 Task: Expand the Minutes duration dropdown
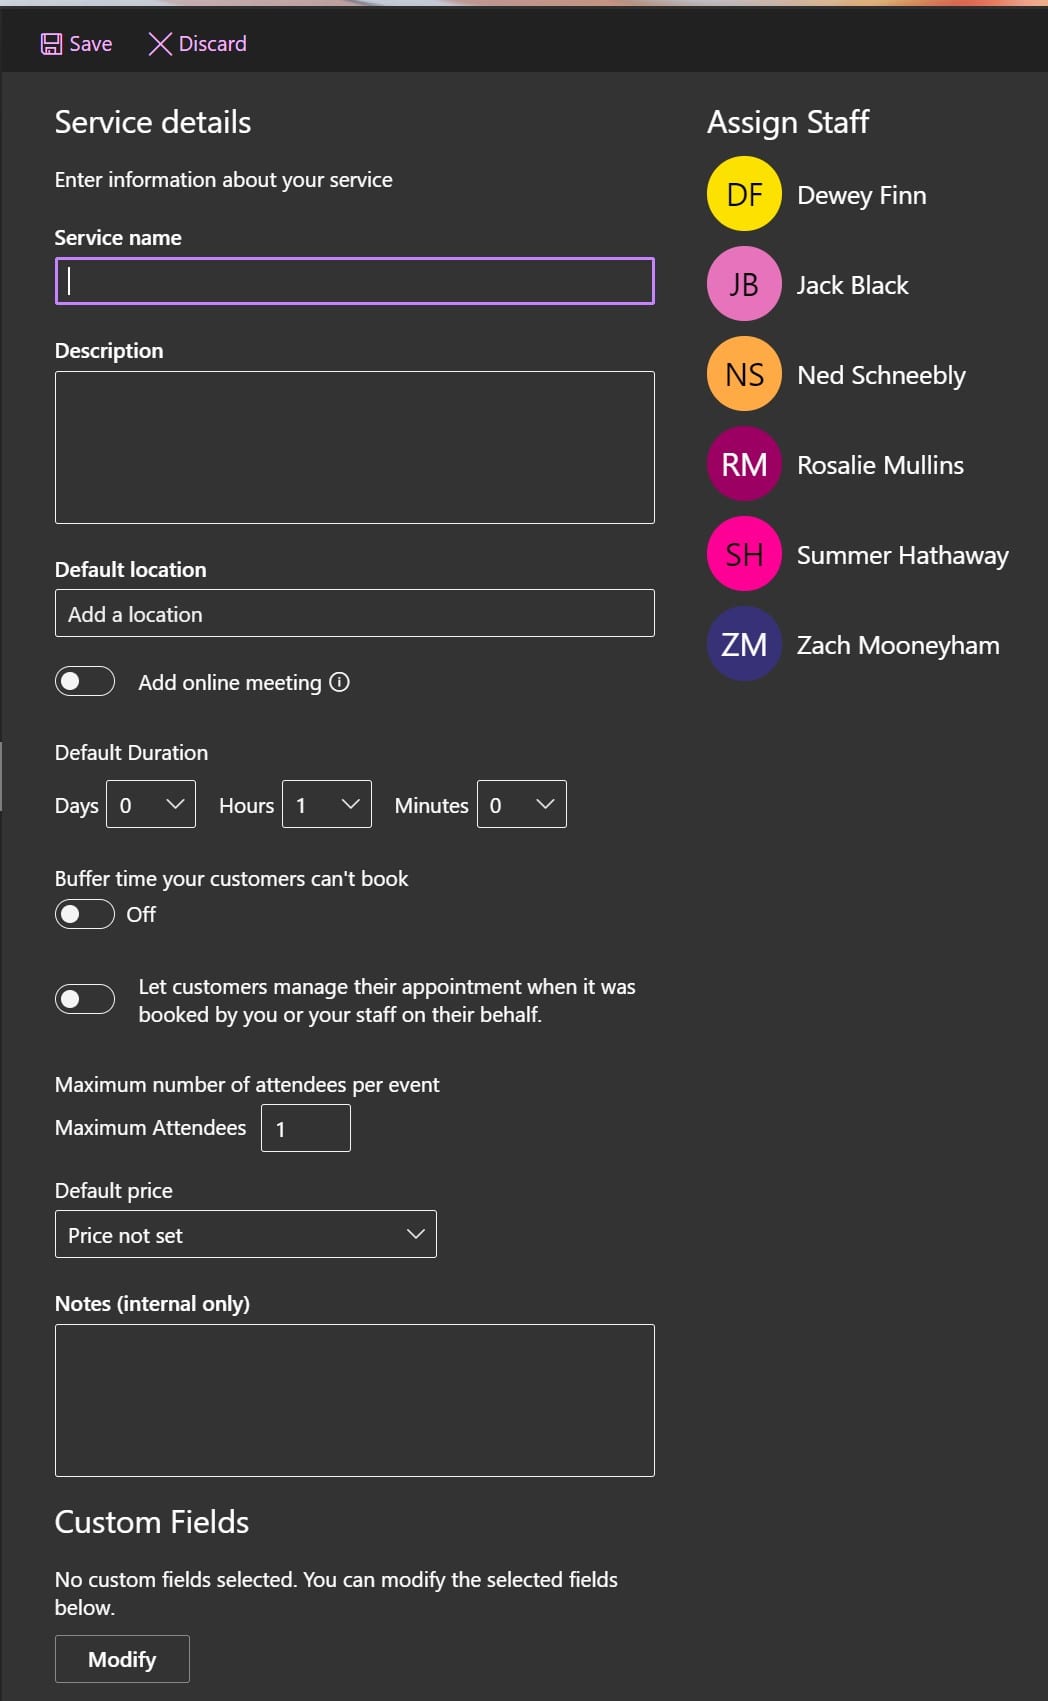[x=522, y=804]
